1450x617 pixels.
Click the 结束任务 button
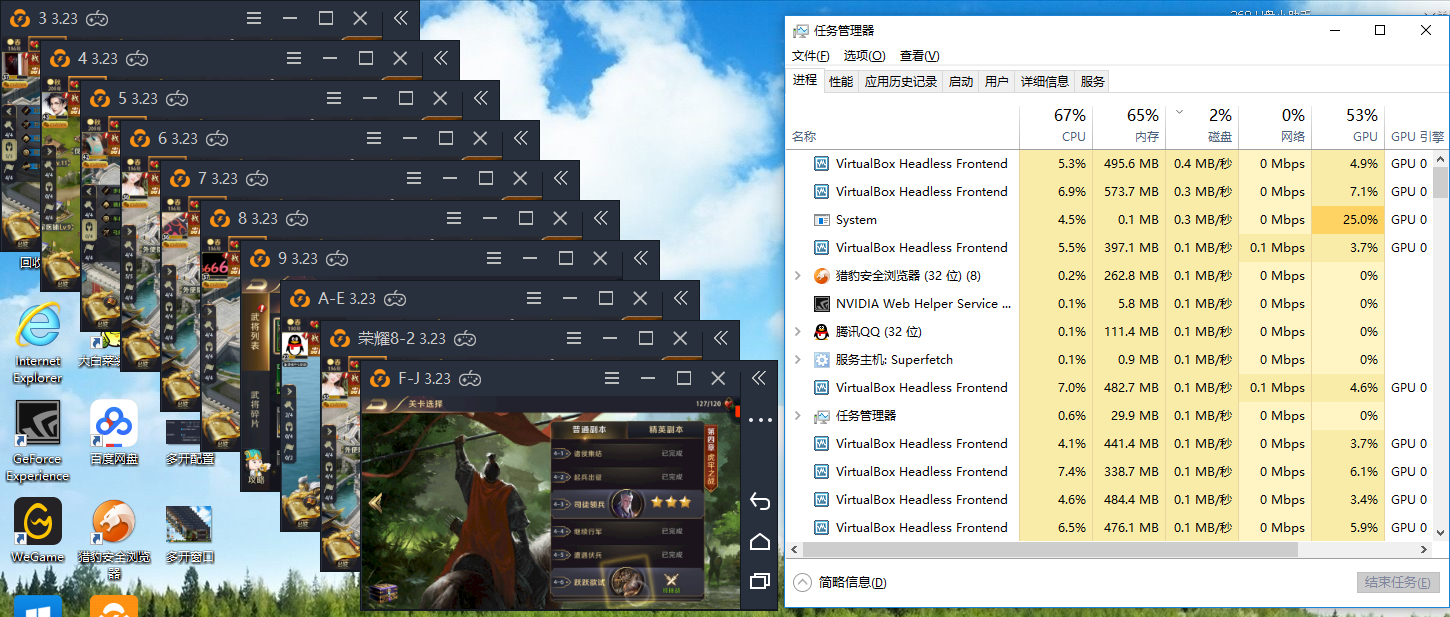tap(1398, 583)
